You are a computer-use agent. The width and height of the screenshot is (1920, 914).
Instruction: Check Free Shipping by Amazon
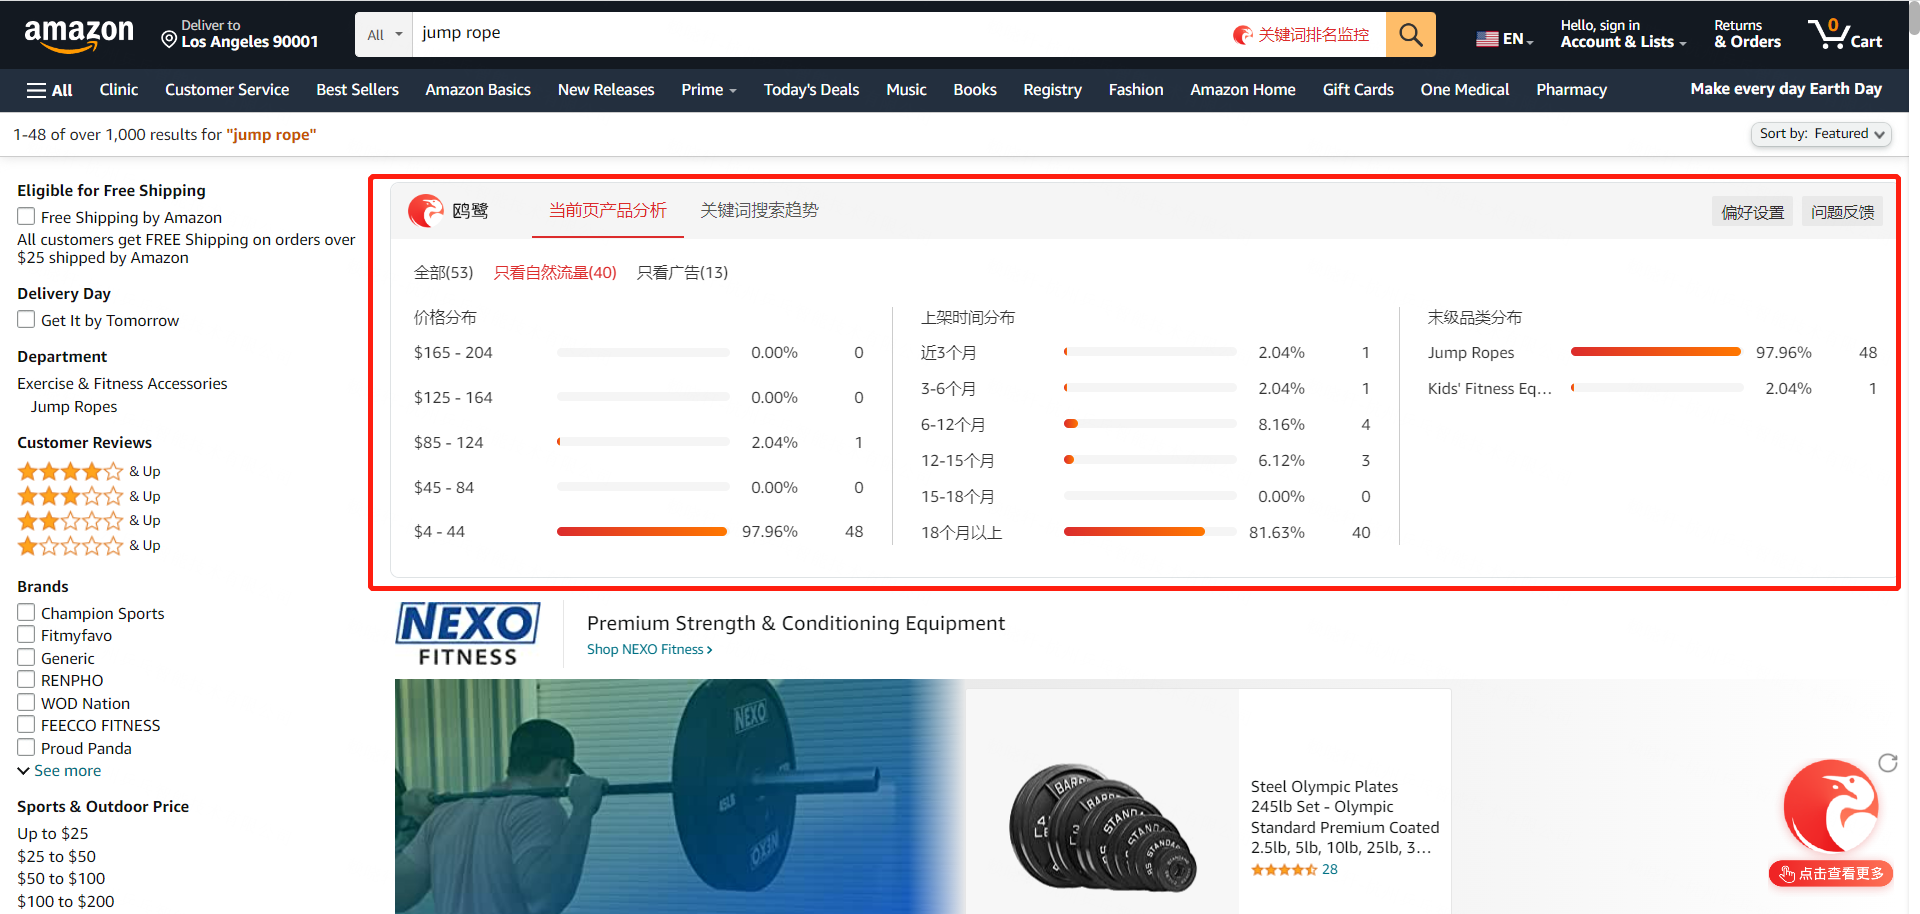pos(26,216)
